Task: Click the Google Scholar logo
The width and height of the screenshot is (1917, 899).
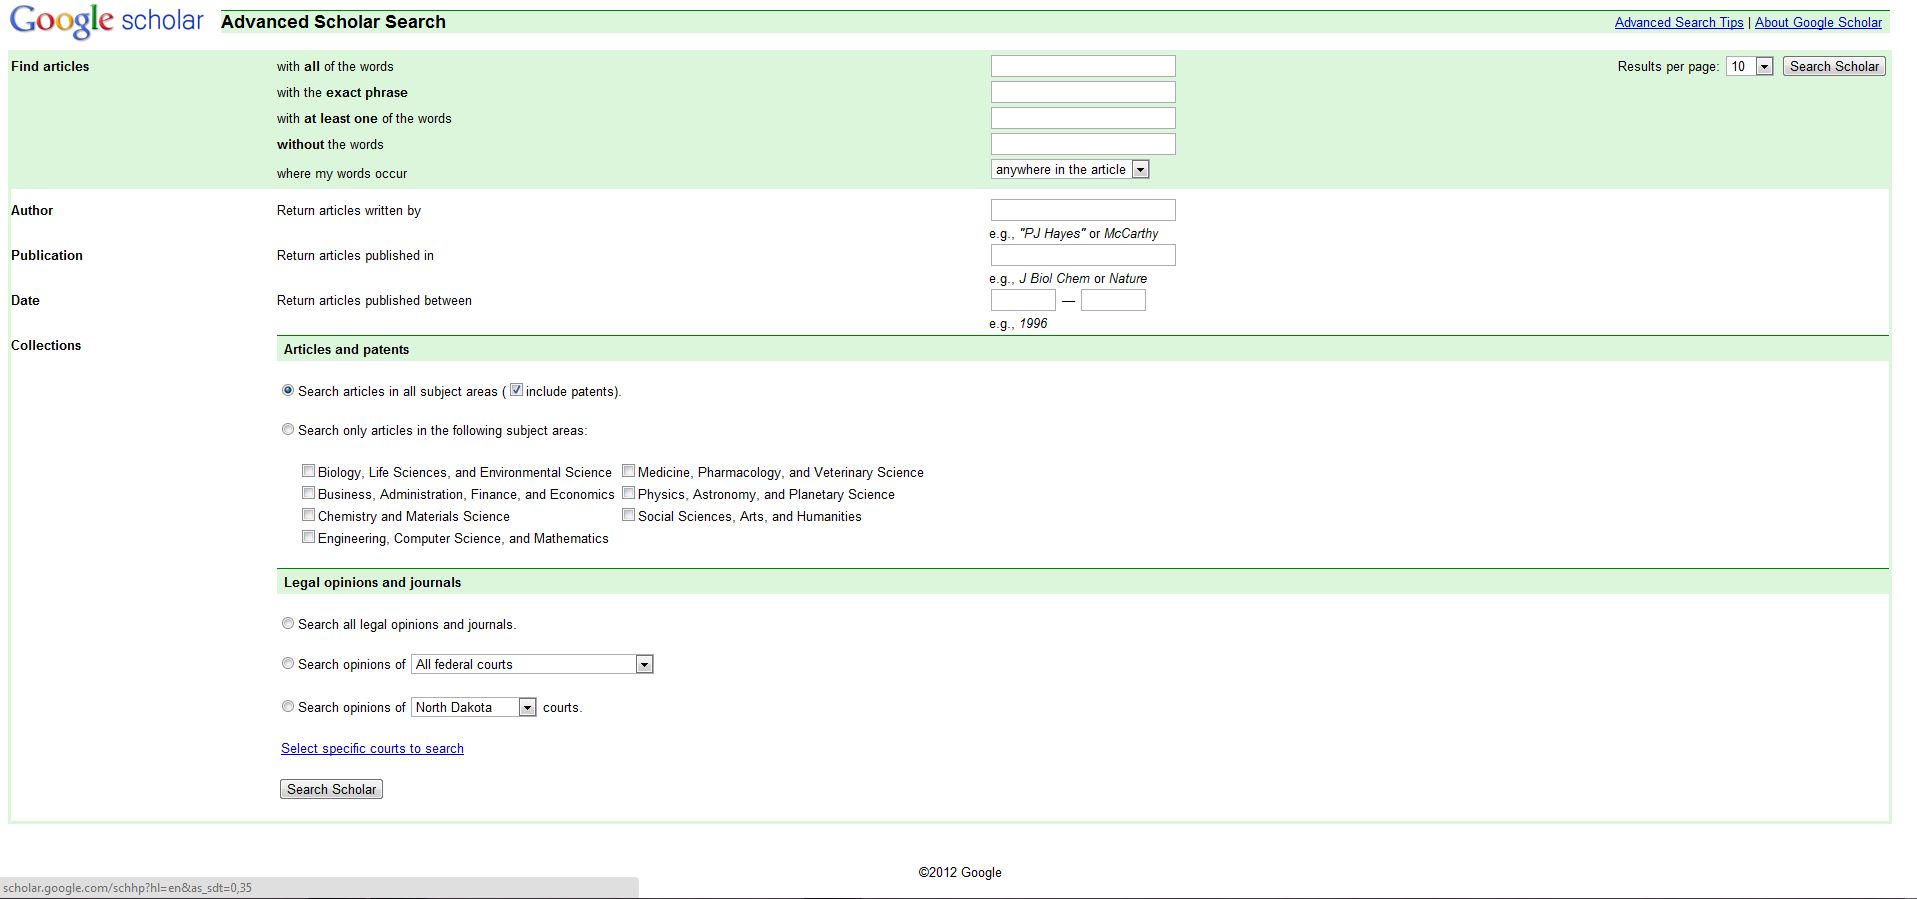Action: tap(107, 21)
